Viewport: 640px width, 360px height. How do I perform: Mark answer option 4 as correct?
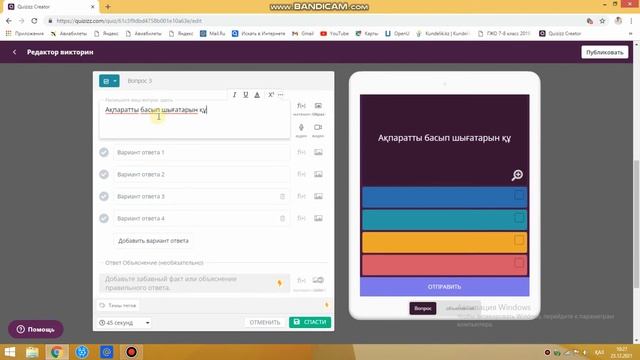coord(104,218)
